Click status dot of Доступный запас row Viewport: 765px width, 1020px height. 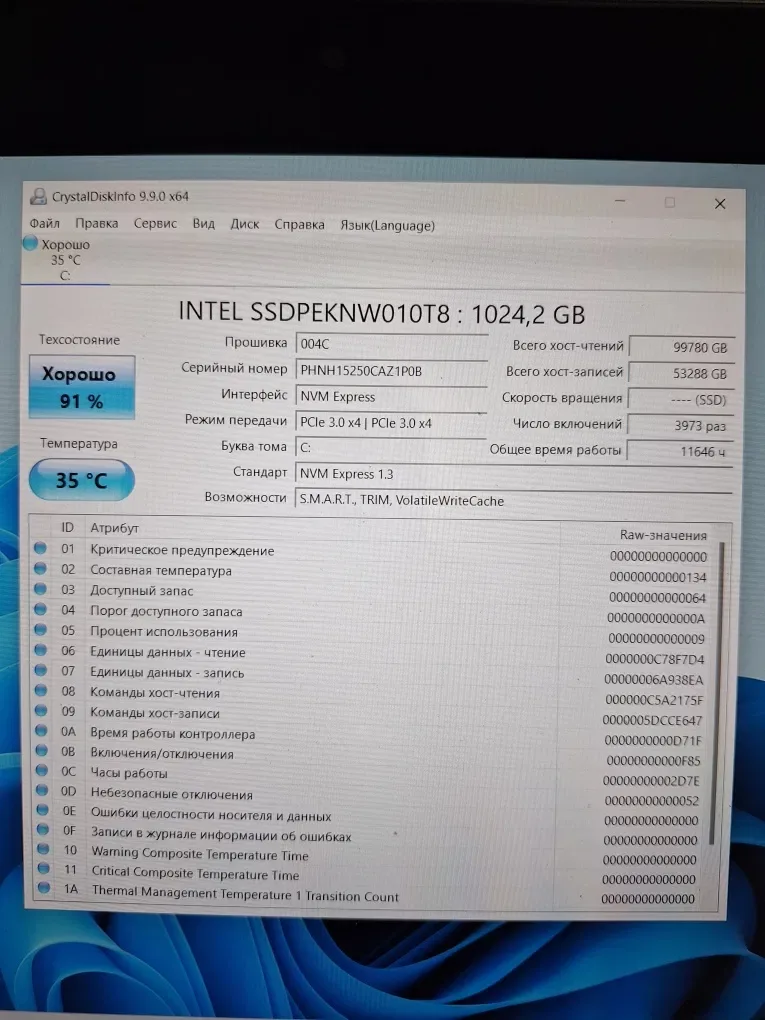(40, 589)
